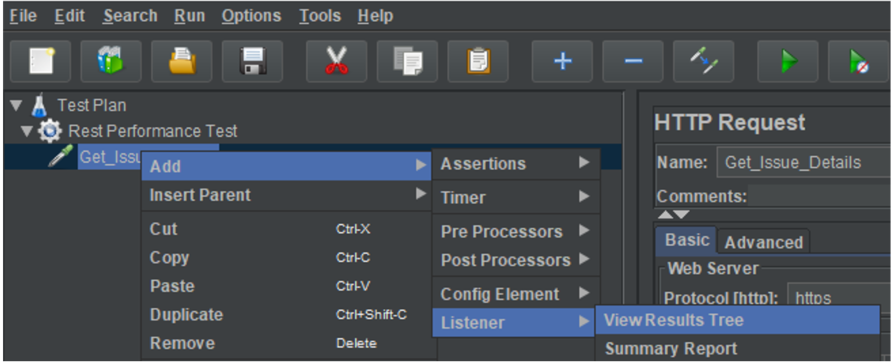895x364 pixels.
Task: Start the test with green play icon
Action: [788, 61]
